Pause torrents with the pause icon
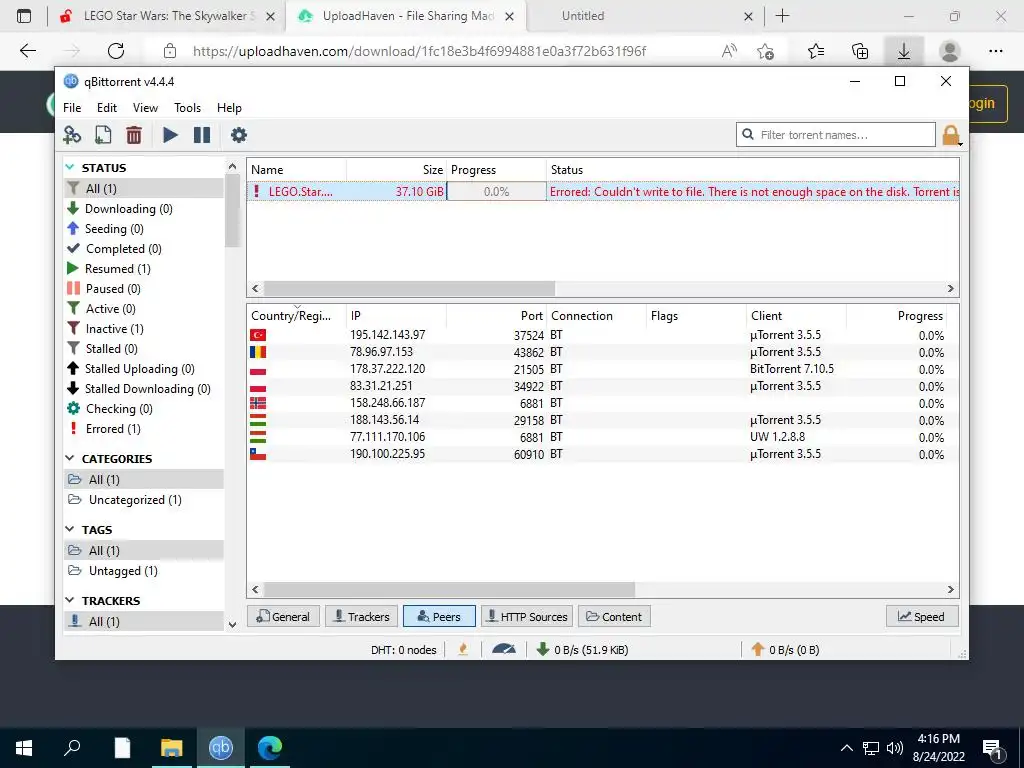This screenshot has height=768, width=1024. 202,135
